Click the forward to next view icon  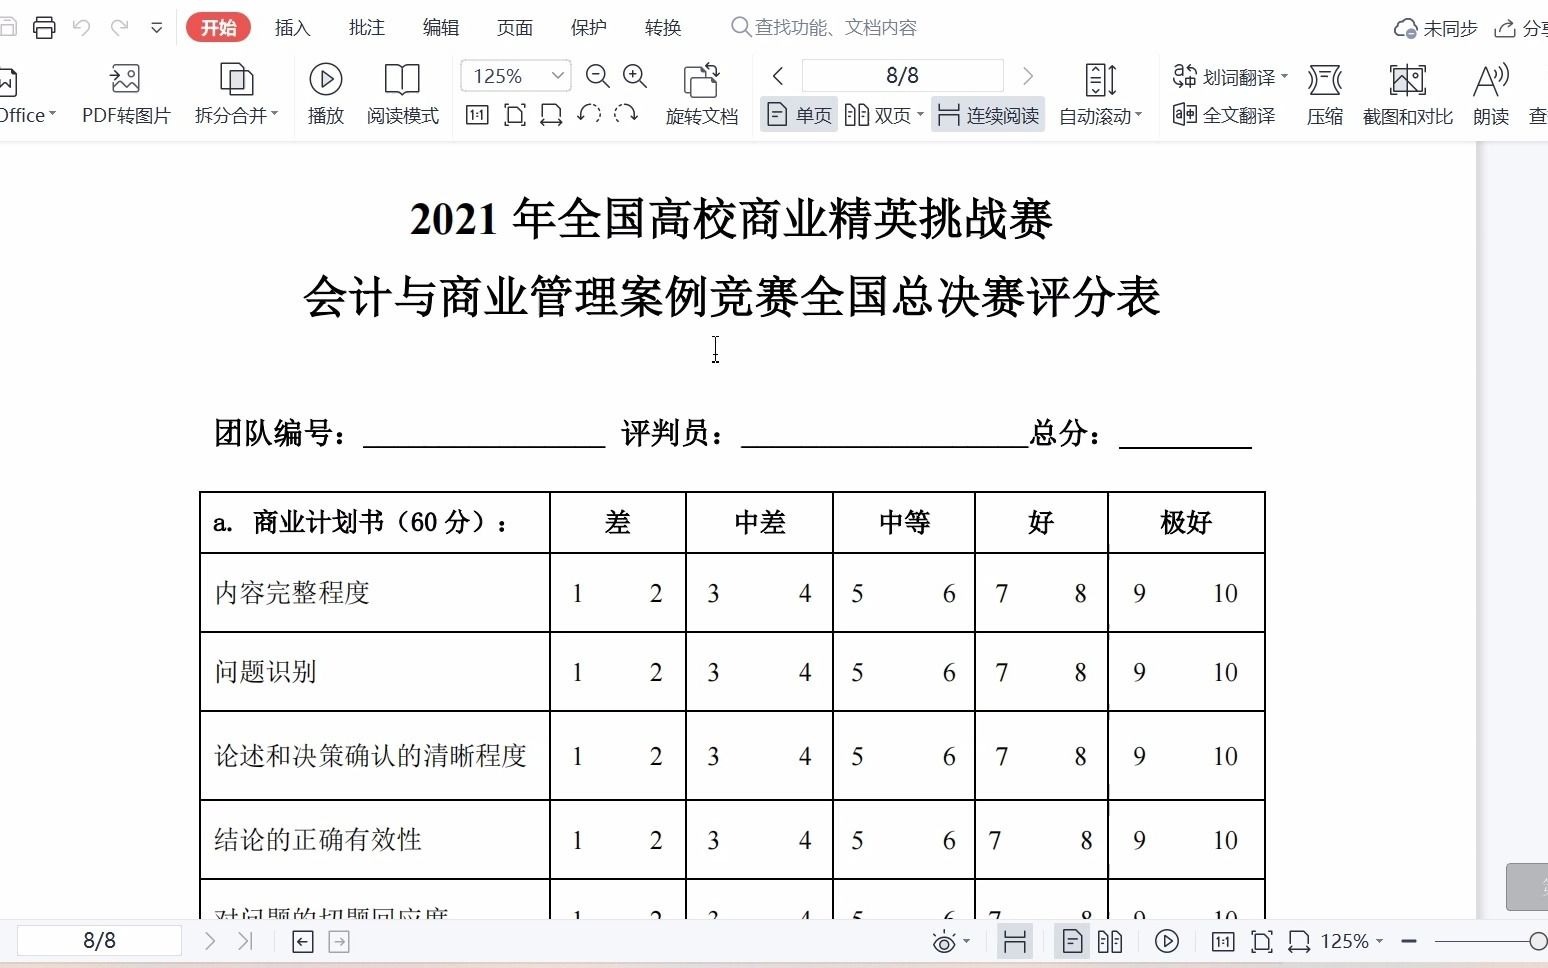(339, 942)
